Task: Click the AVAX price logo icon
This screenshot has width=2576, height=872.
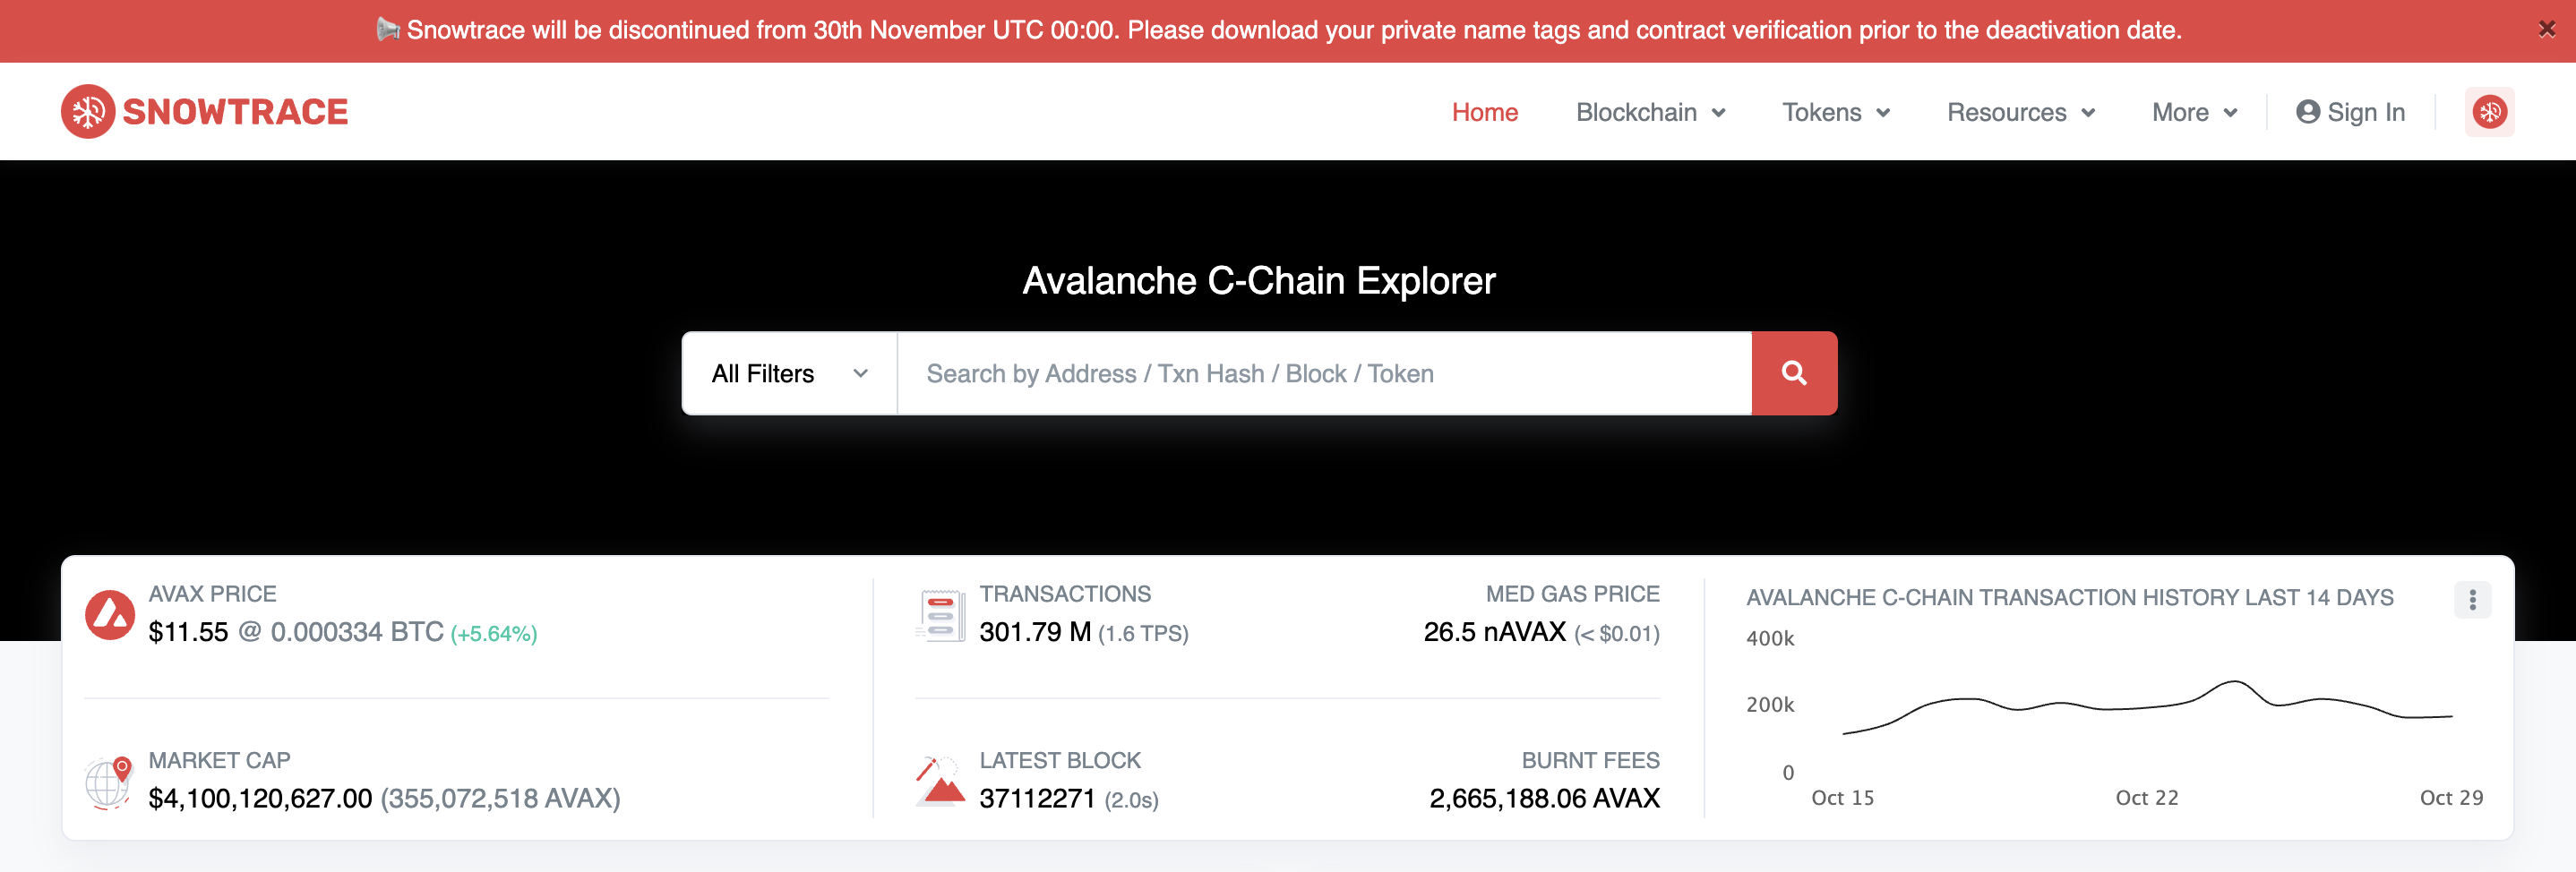Action: tap(110, 614)
